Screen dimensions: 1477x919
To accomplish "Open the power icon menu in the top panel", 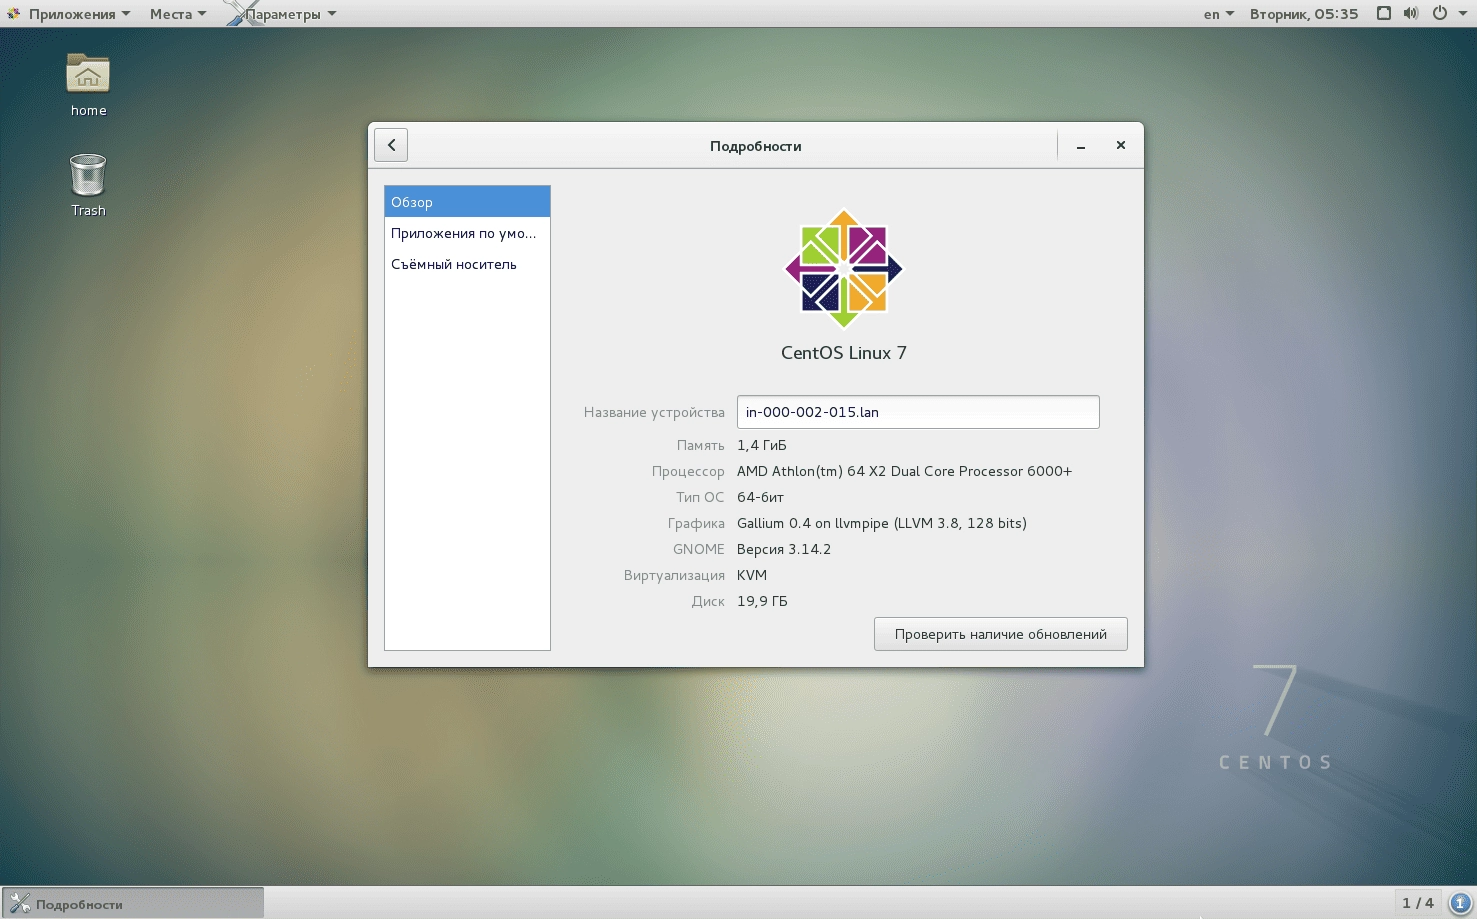I will (x=1440, y=14).
